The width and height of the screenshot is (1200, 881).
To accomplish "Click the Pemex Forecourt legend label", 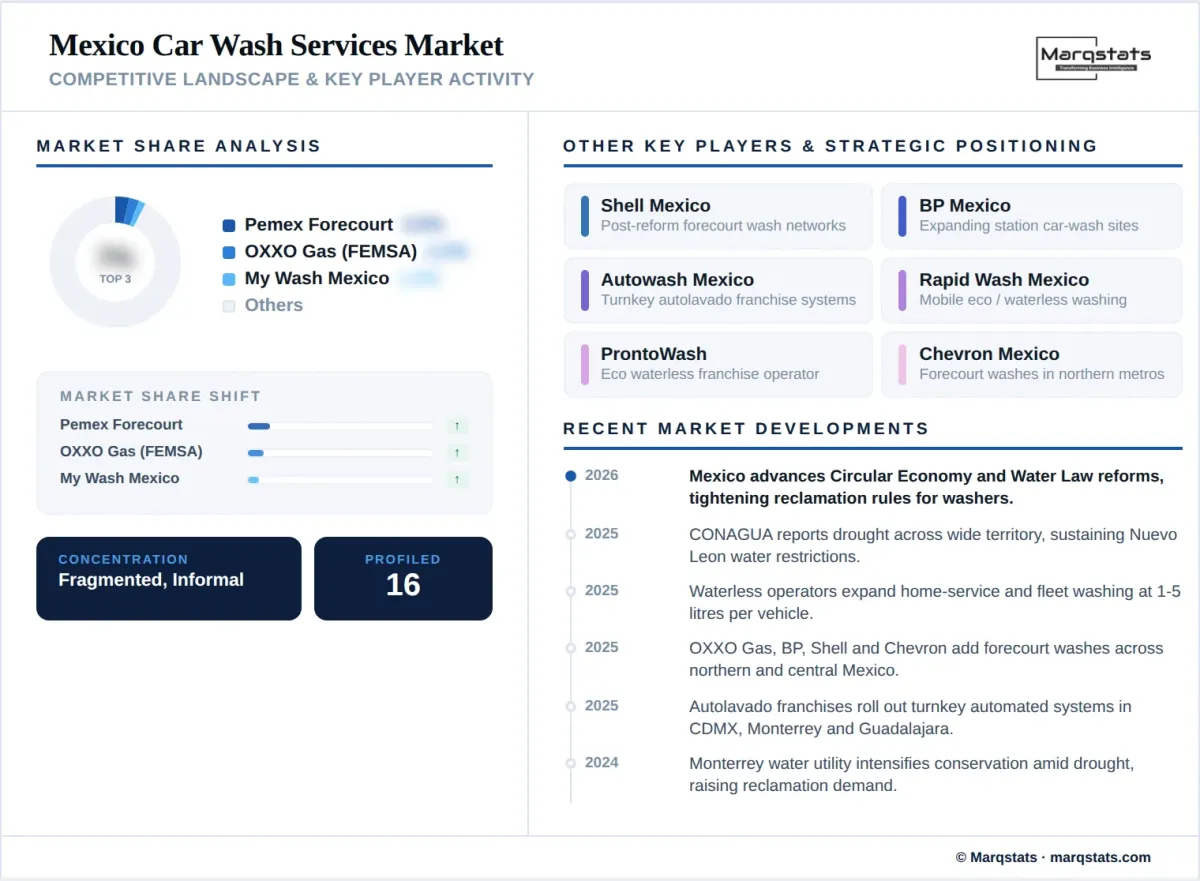I will coord(319,225).
